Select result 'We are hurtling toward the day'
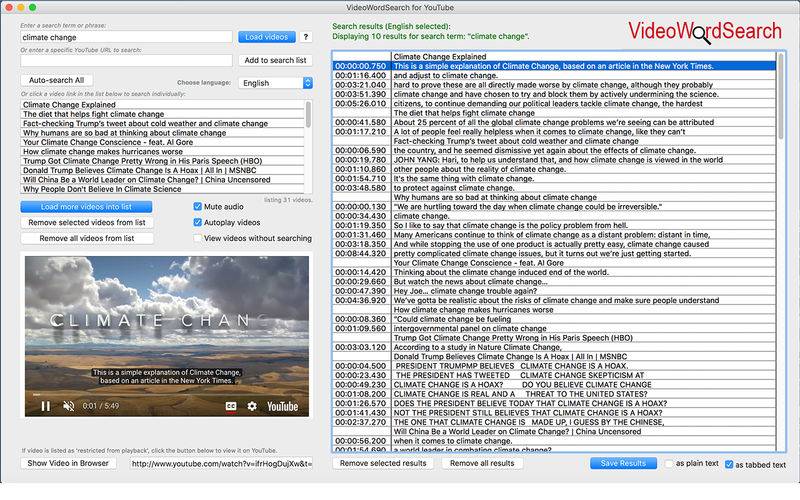 [x=555, y=207]
